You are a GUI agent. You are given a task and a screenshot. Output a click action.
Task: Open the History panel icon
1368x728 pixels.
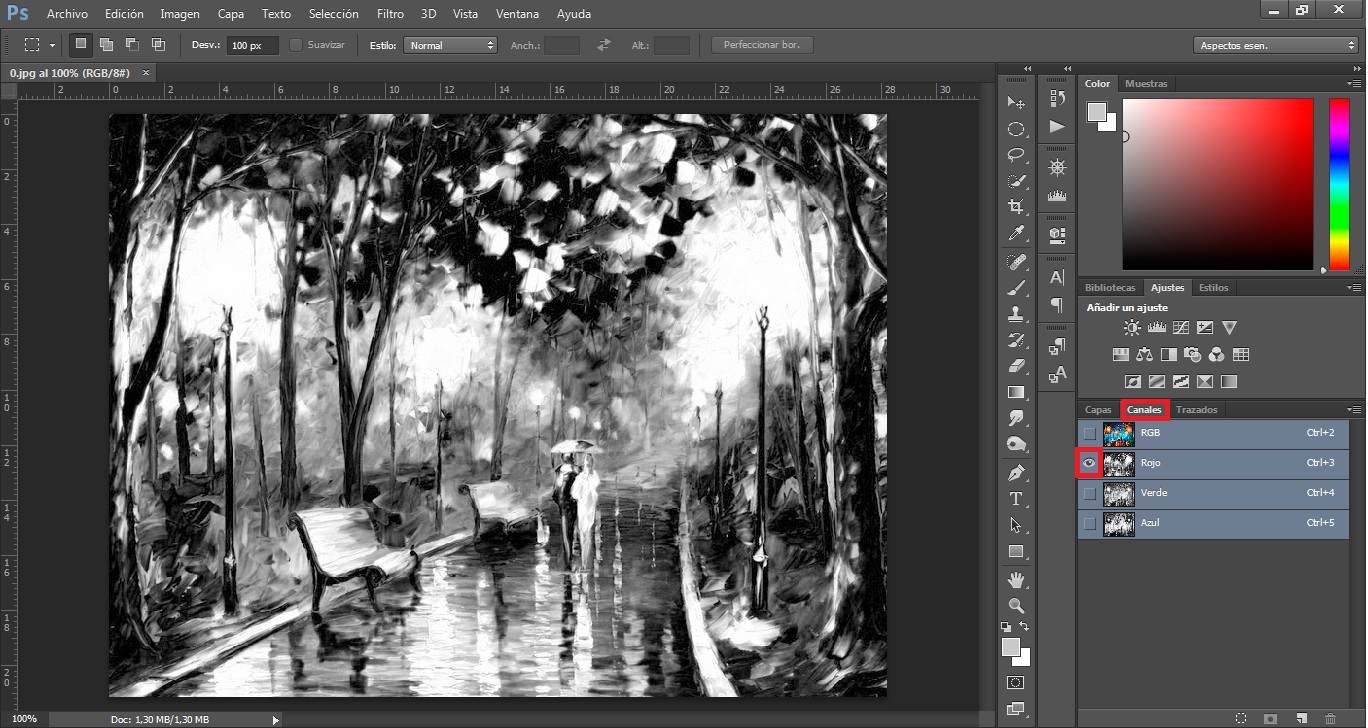[1057, 99]
